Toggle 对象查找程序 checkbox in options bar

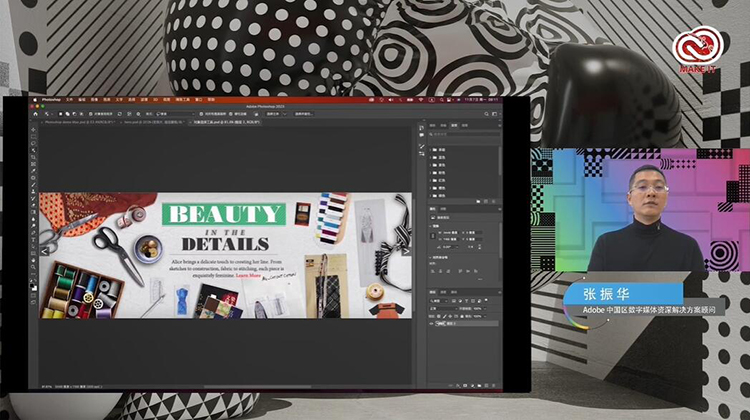pos(90,114)
